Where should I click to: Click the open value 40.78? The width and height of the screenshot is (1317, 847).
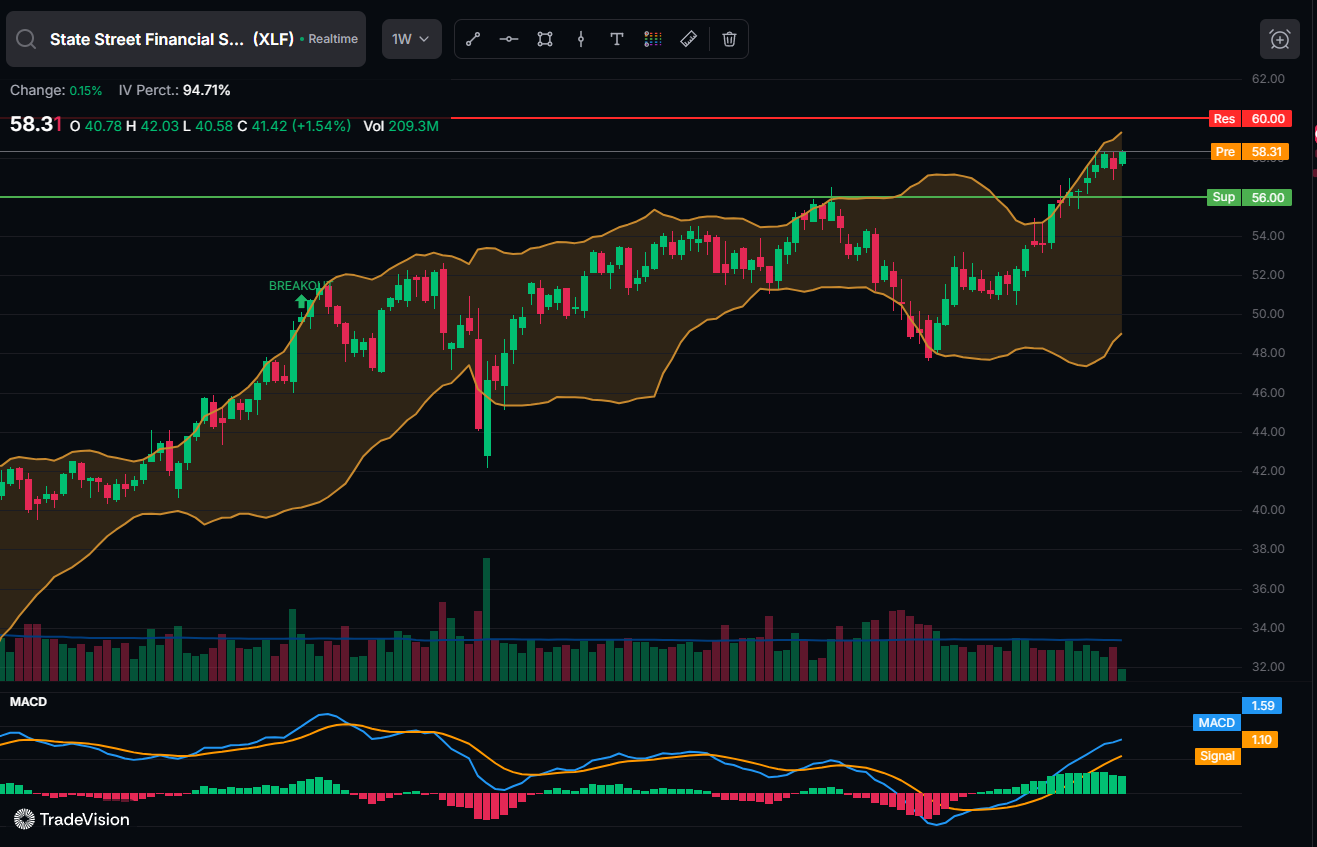pos(103,126)
